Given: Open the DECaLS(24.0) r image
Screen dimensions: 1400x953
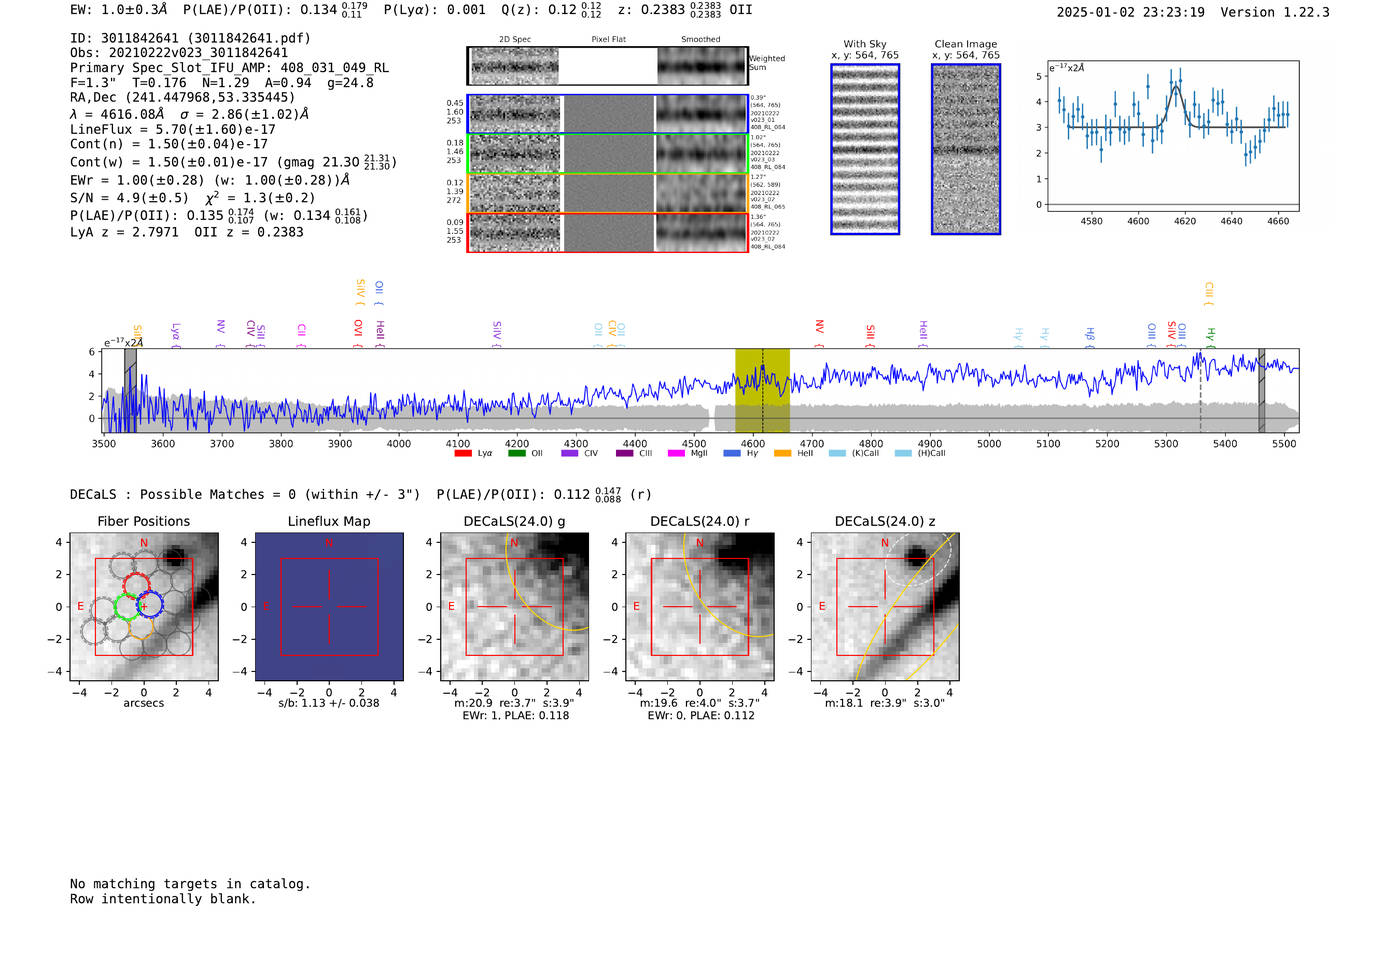Looking at the screenshot, I should pyautogui.click(x=699, y=607).
